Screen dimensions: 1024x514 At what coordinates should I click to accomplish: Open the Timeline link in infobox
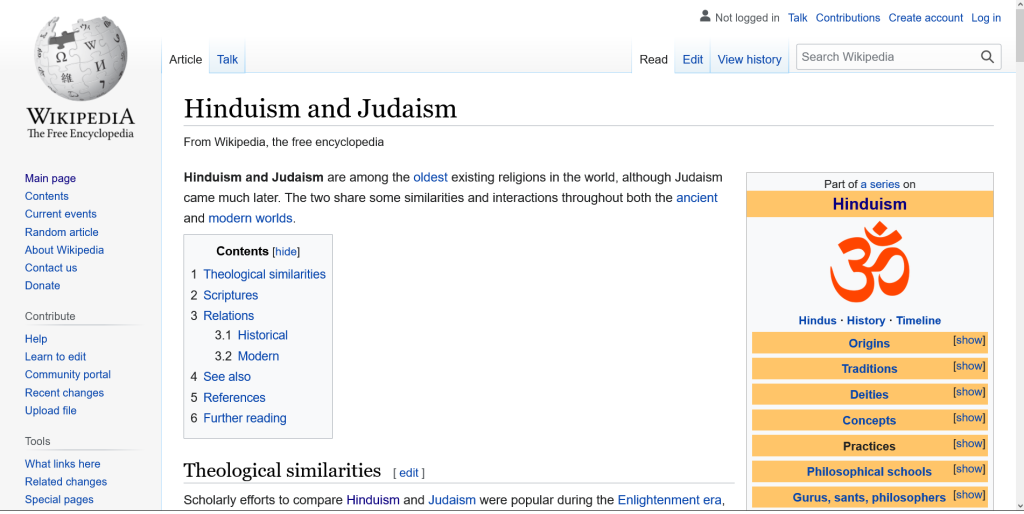point(918,321)
